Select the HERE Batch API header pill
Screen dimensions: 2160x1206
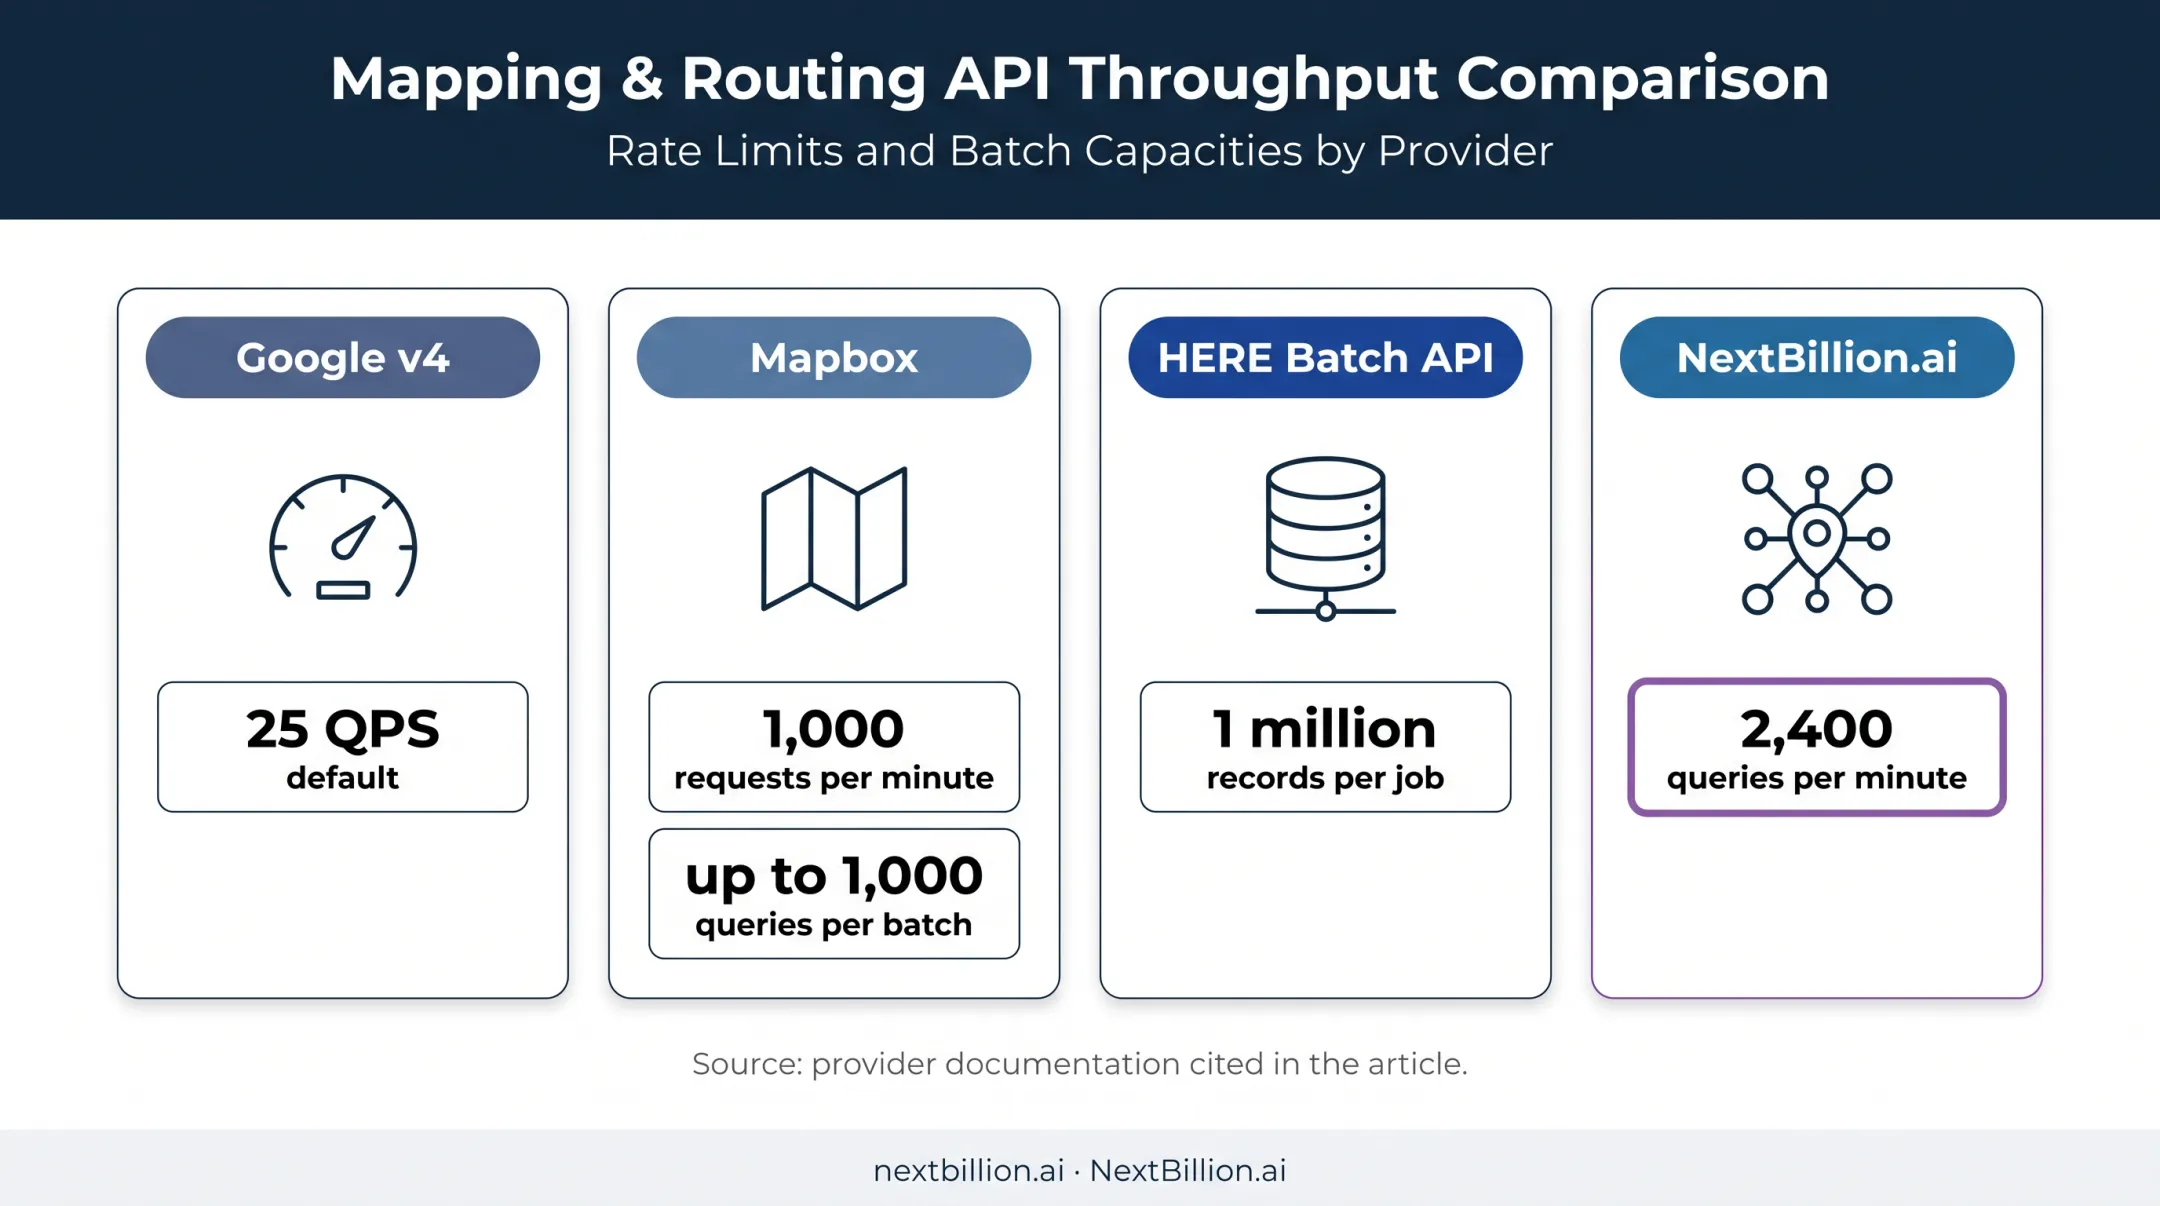point(1325,358)
